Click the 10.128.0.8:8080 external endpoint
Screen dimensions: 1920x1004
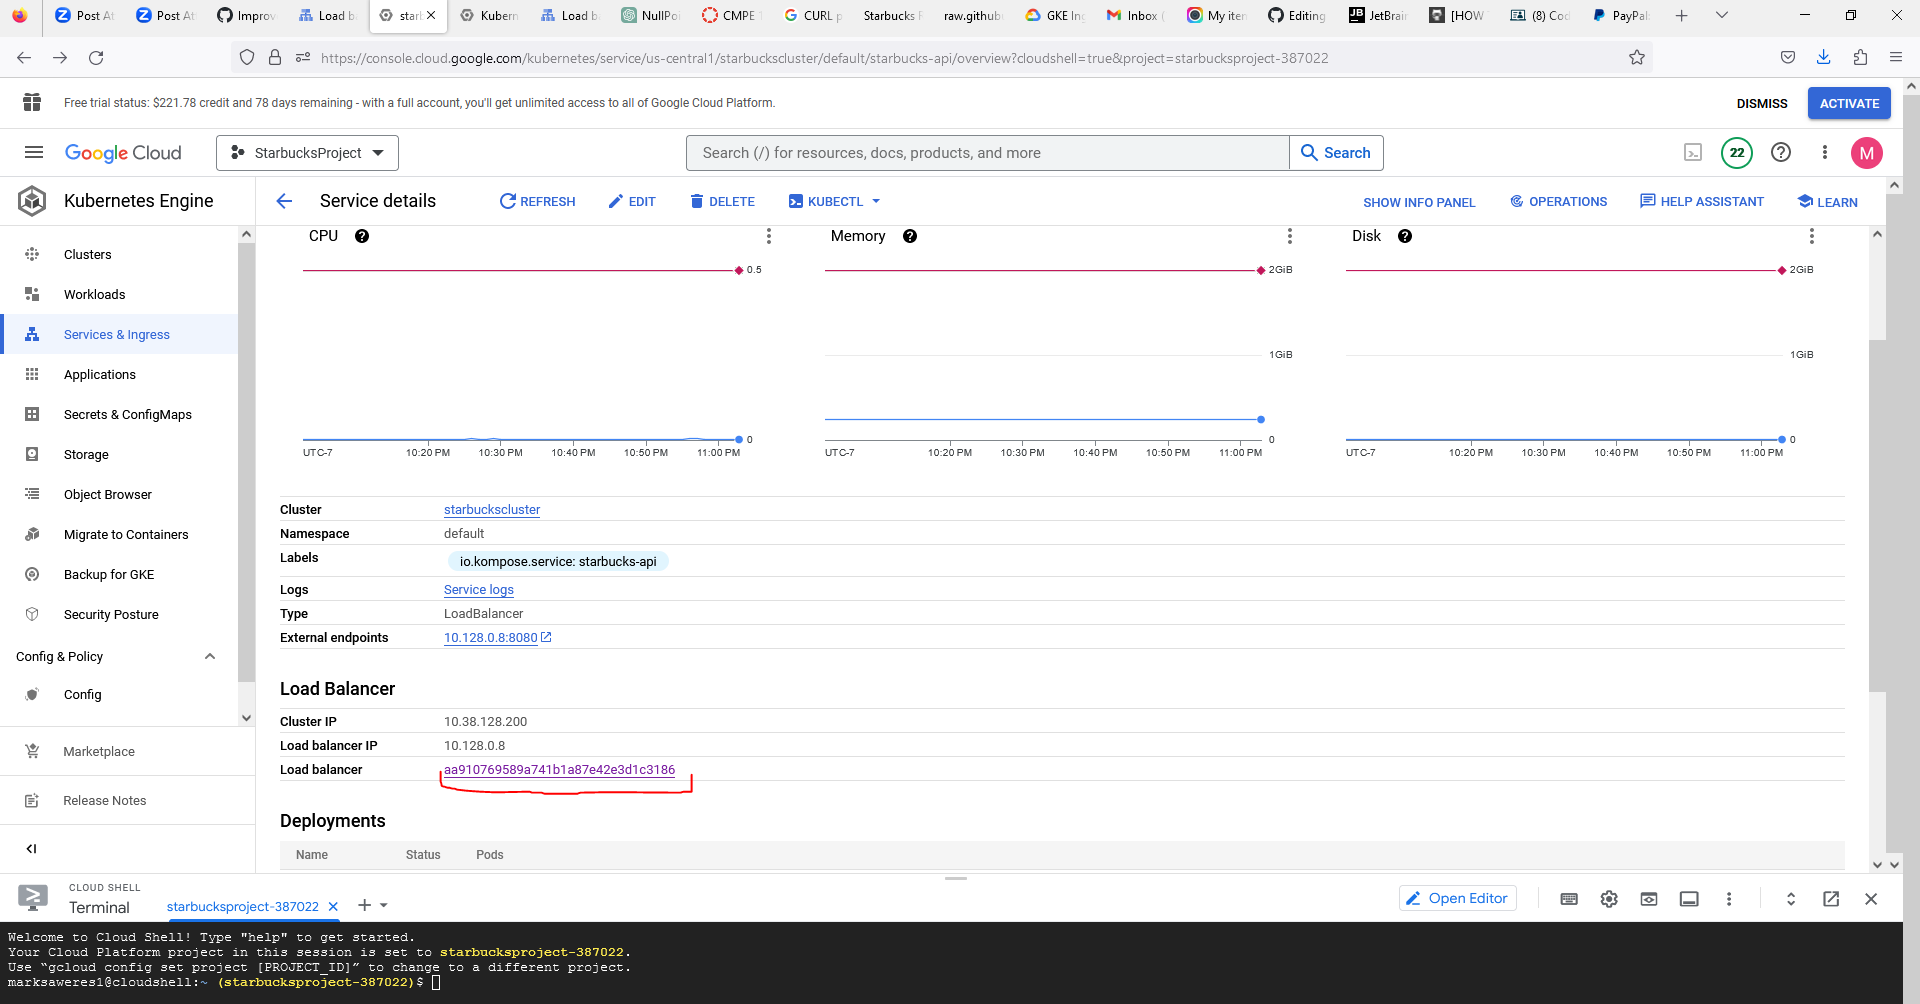point(490,637)
